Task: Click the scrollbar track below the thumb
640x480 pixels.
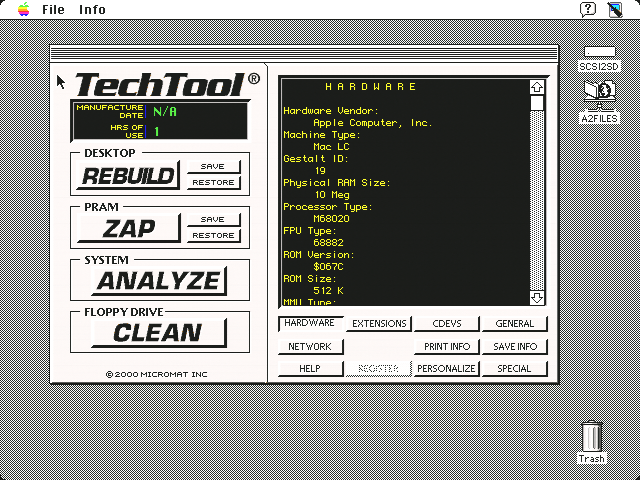Action: (x=537, y=200)
